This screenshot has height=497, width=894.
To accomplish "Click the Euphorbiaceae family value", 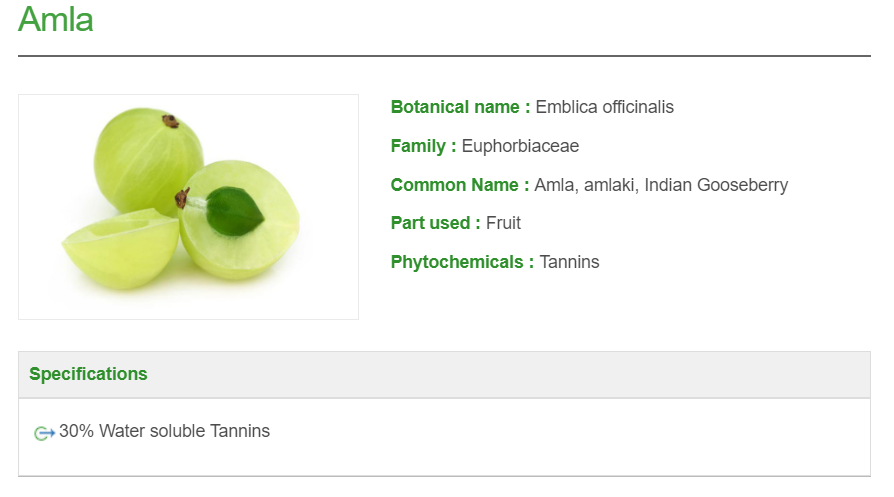I will (x=520, y=146).
